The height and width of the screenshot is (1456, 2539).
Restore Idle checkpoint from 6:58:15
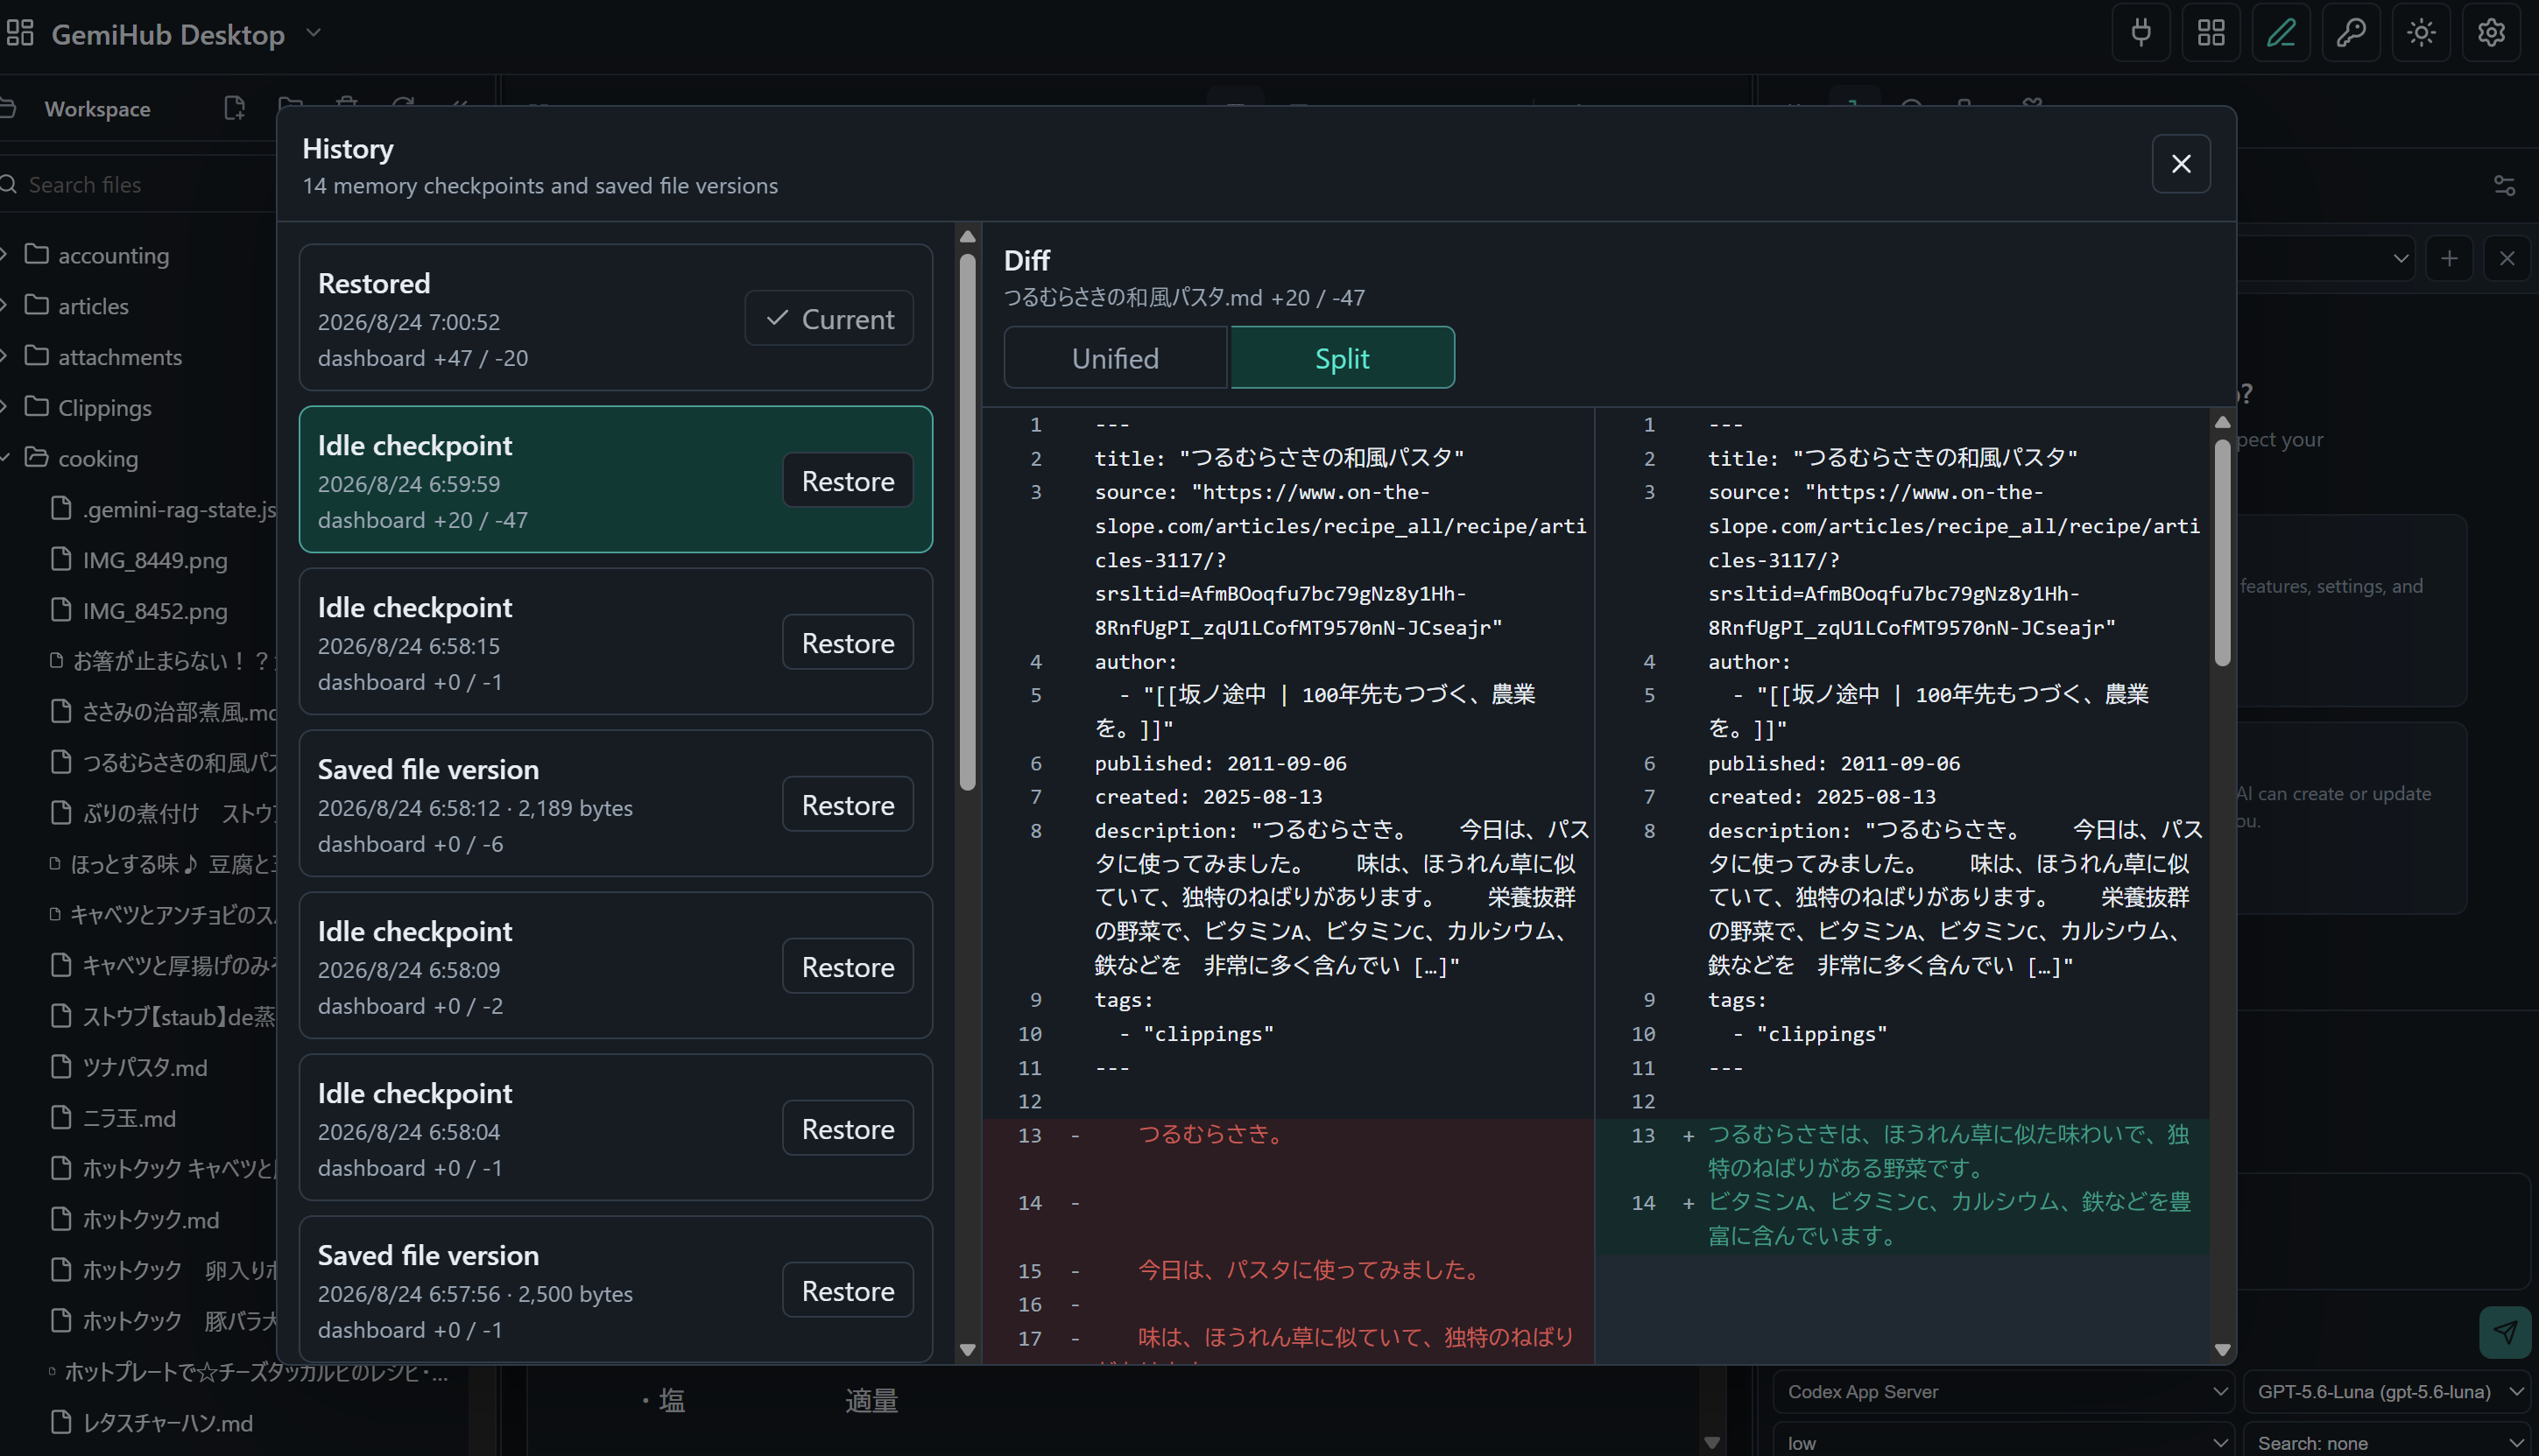tap(848, 643)
